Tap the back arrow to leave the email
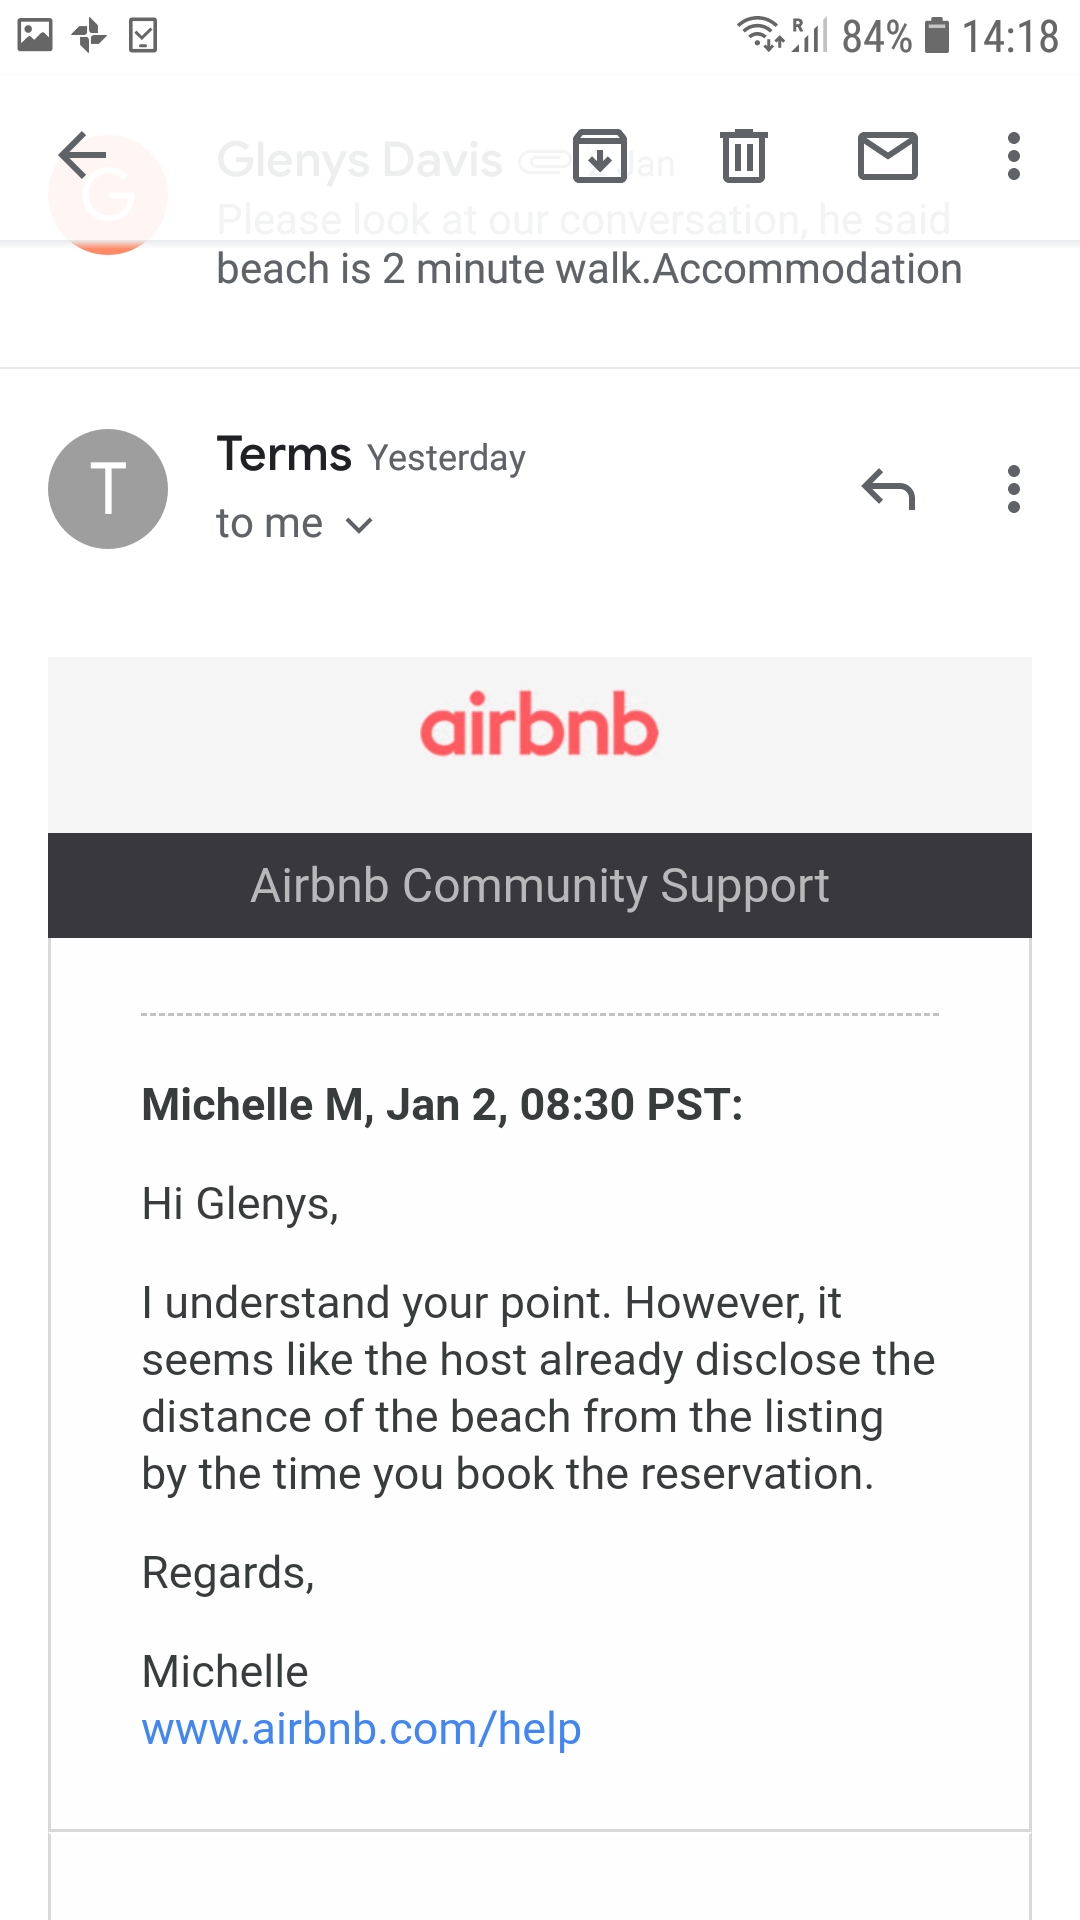This screenshot has height=1920, width=1080. point(82,155)
